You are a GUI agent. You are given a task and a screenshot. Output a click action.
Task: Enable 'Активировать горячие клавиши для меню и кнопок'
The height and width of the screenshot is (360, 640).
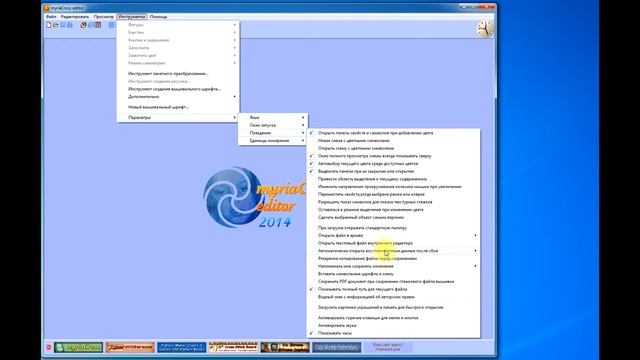click(393, 318)
